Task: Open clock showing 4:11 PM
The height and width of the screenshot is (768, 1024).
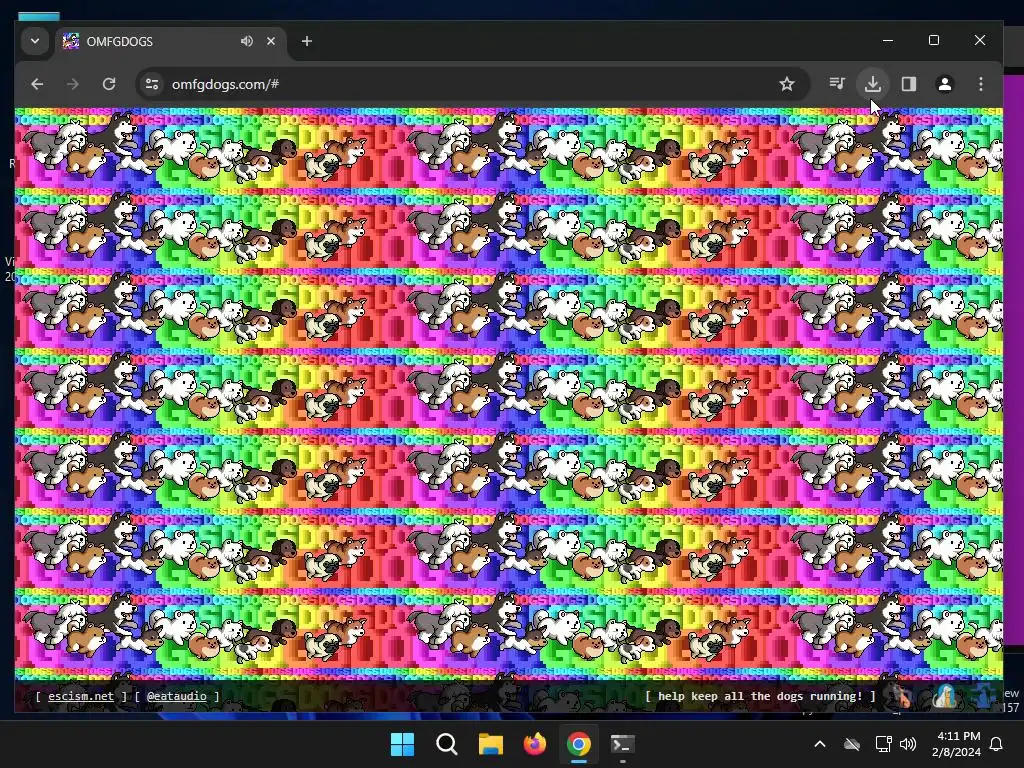Action: (956, 744)
